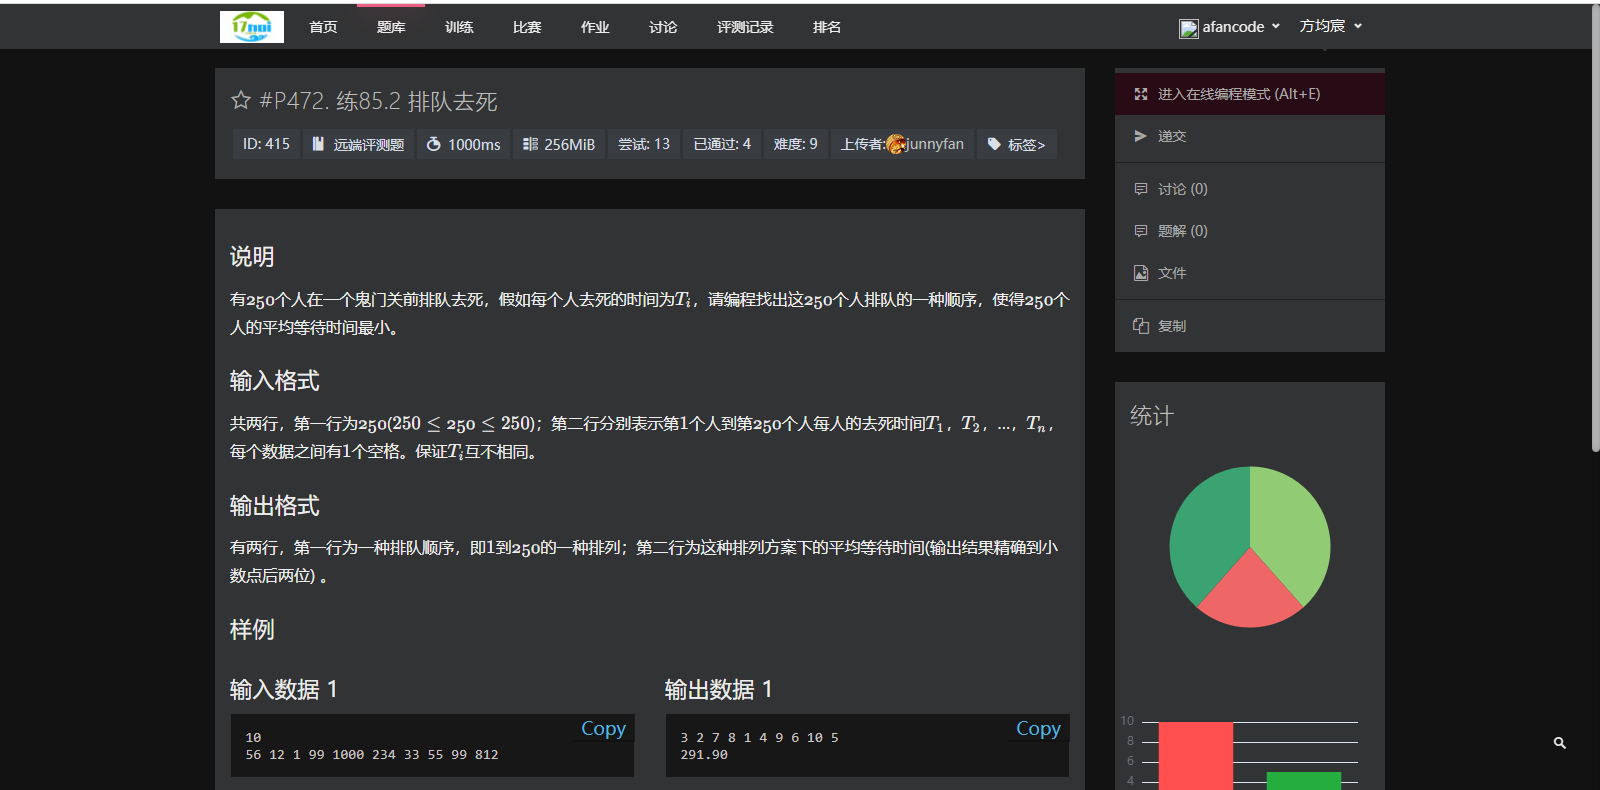Screen dimensions: 1600x790
Task: Expand the 标签 tags section
Action: (x=1017, y=144)
